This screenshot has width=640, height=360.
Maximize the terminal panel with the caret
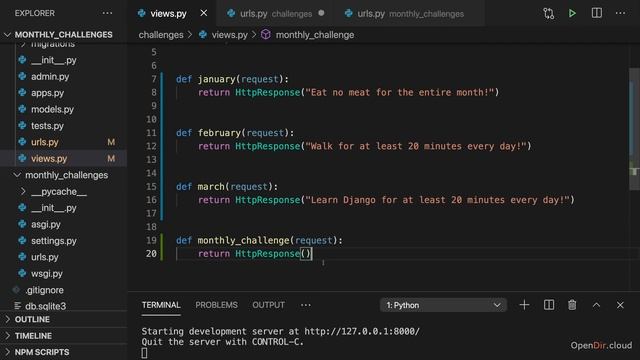(596, 305)
